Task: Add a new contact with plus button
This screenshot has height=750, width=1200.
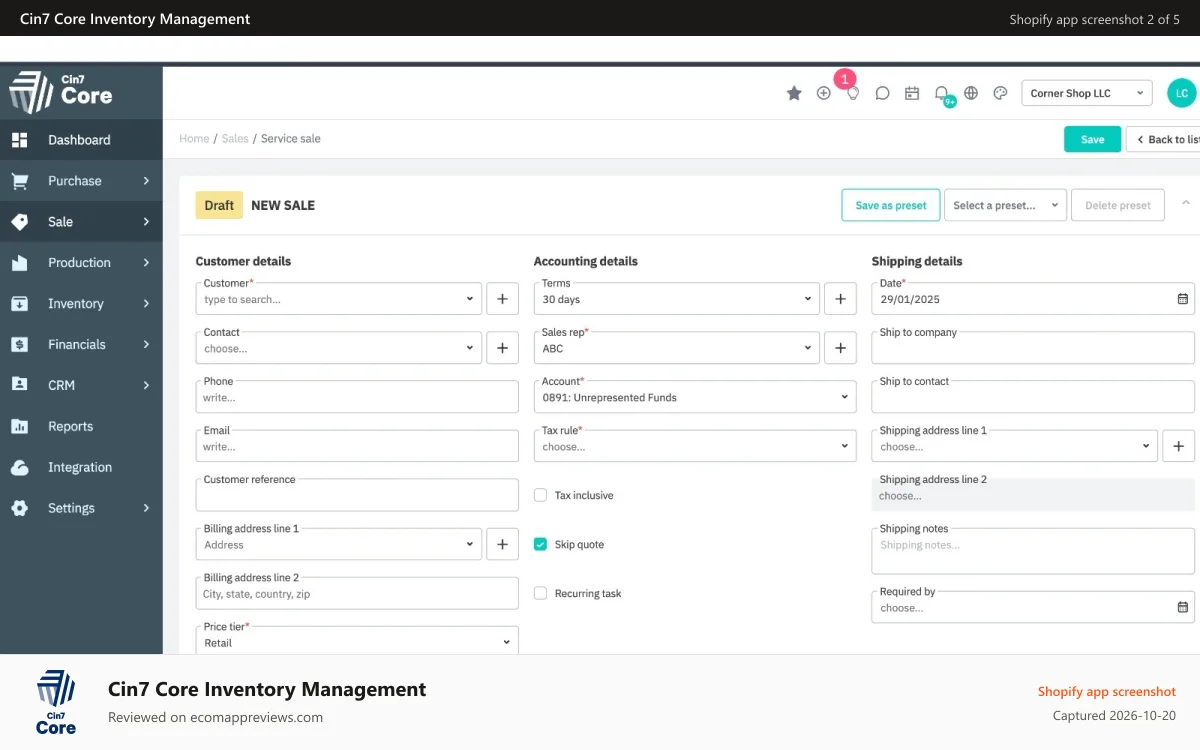Action: point(502,348)
